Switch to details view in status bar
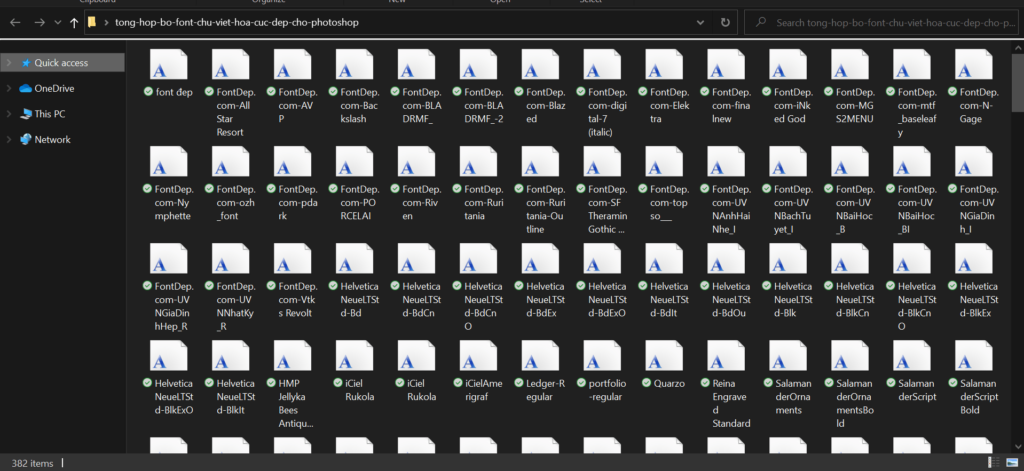 [993, 463]
